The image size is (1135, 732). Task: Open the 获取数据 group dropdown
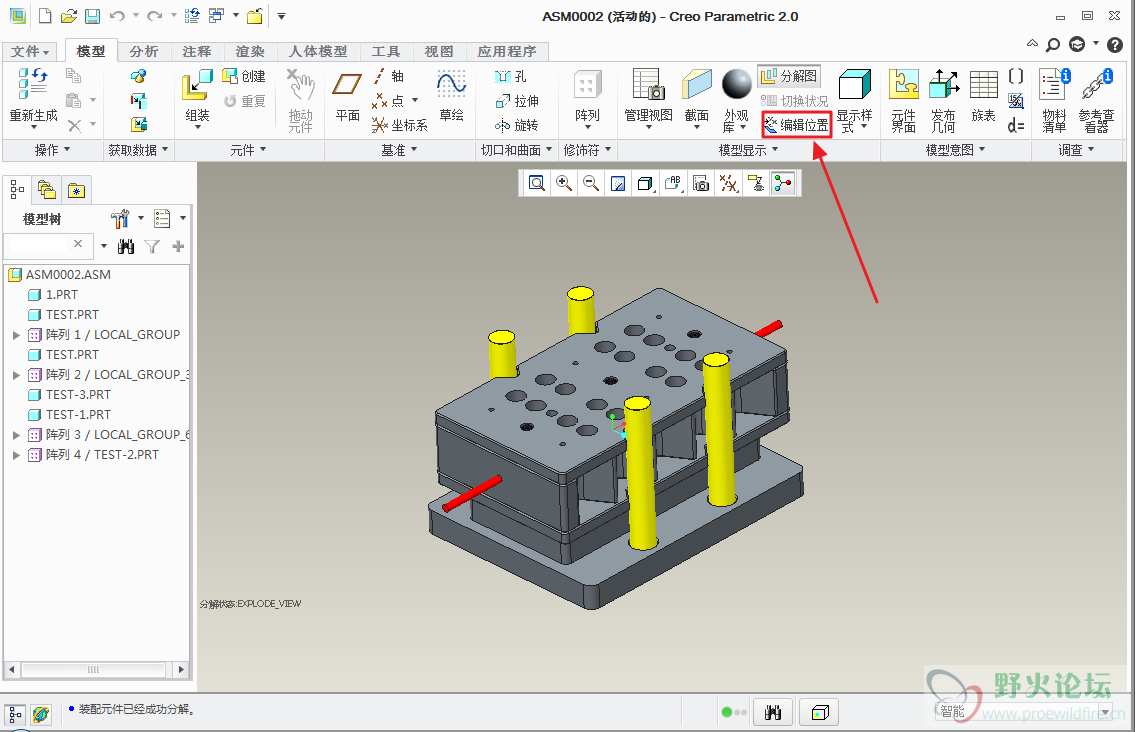(x=138, y=150)
